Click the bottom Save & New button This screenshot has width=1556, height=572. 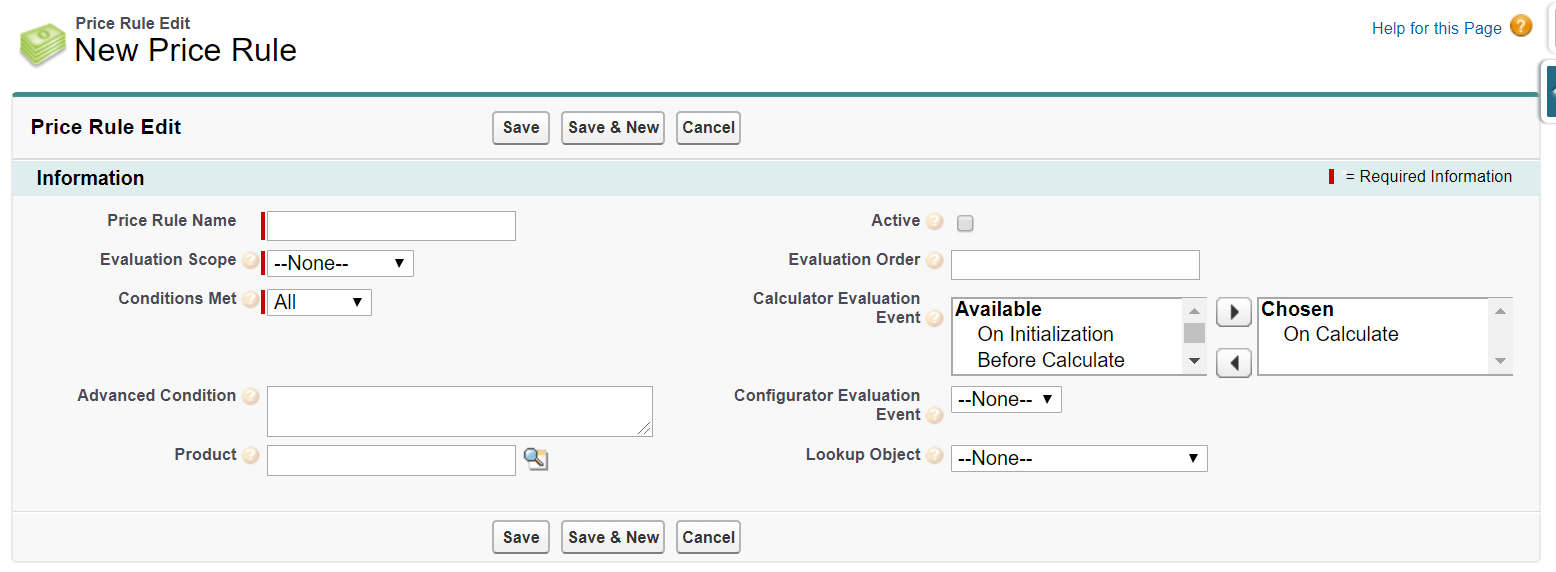(x=613, y=537)
